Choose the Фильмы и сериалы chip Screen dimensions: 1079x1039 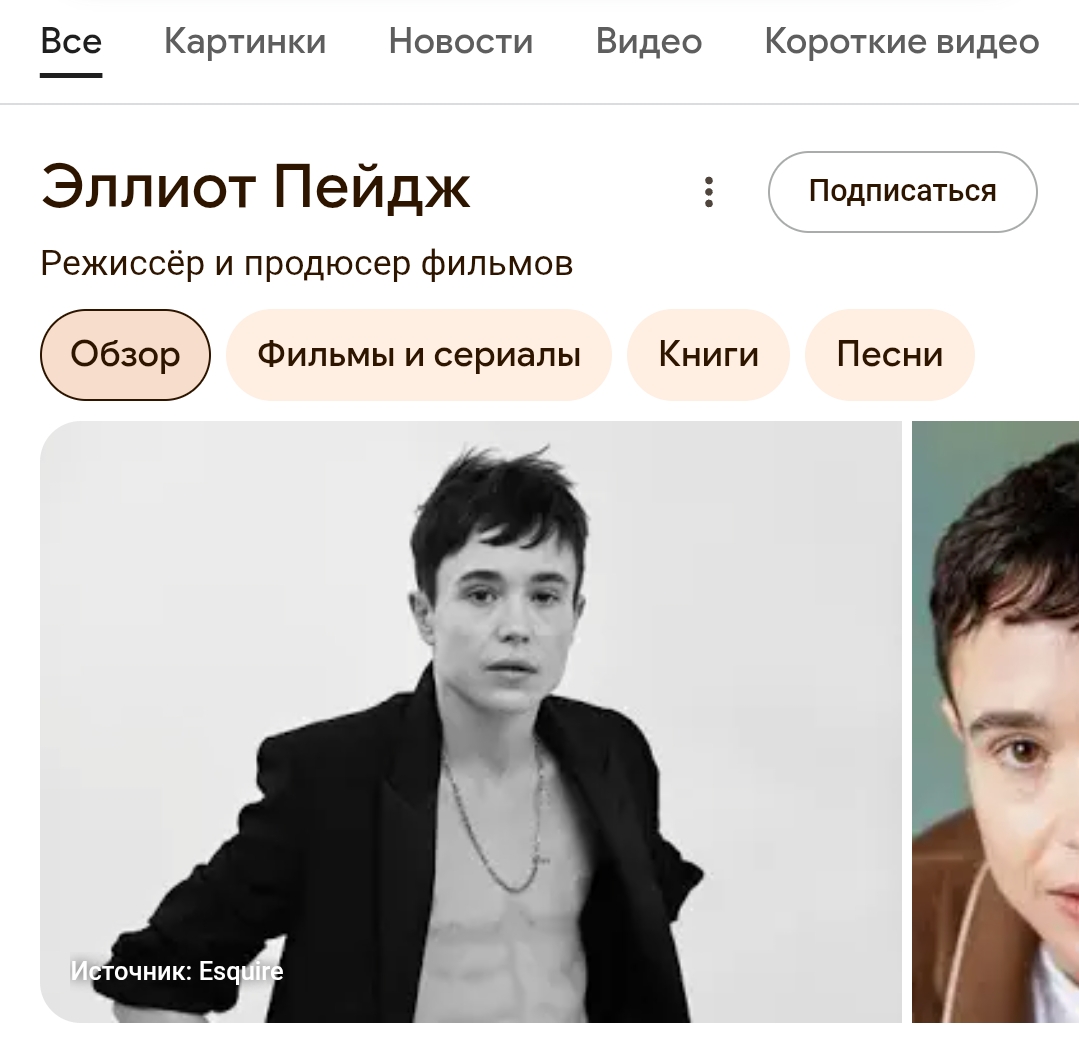(419, 354)
